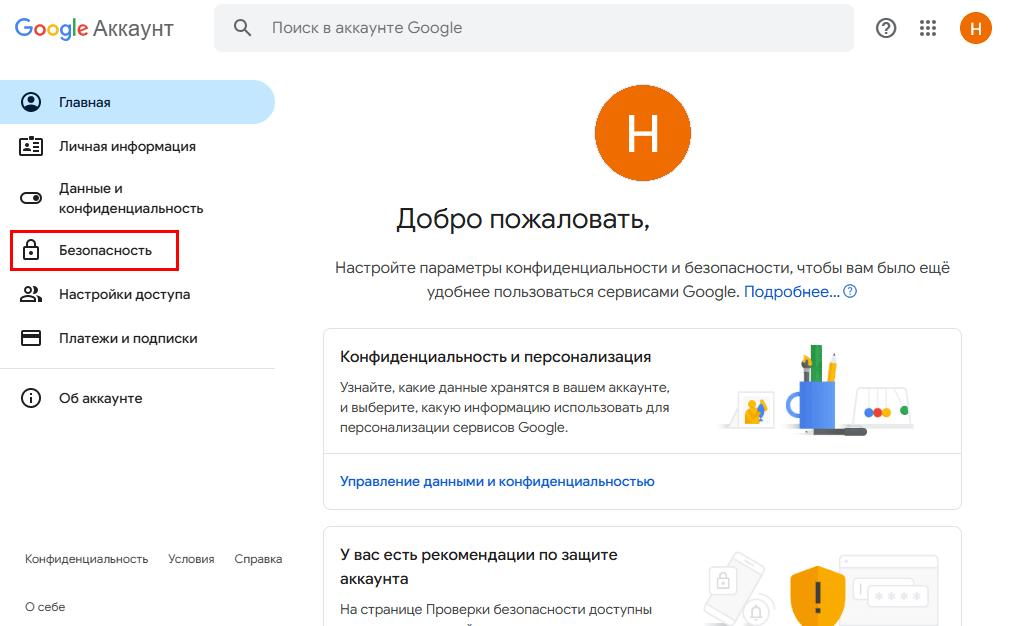The width and height of the screenshot is (1010, 626).
Task: Click the orange account avatar in header
Action: pyautogui.click(x=975, y=28)
